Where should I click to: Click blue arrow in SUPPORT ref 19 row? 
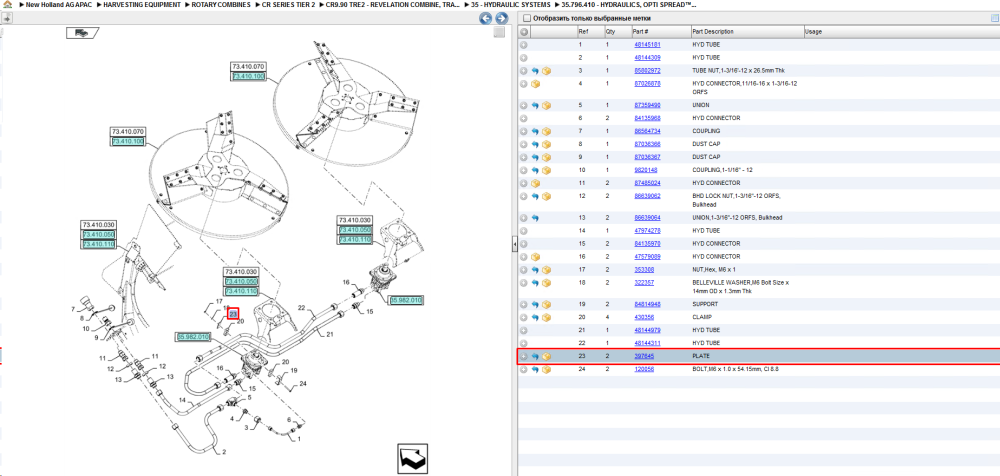click(x=535, y=304)
